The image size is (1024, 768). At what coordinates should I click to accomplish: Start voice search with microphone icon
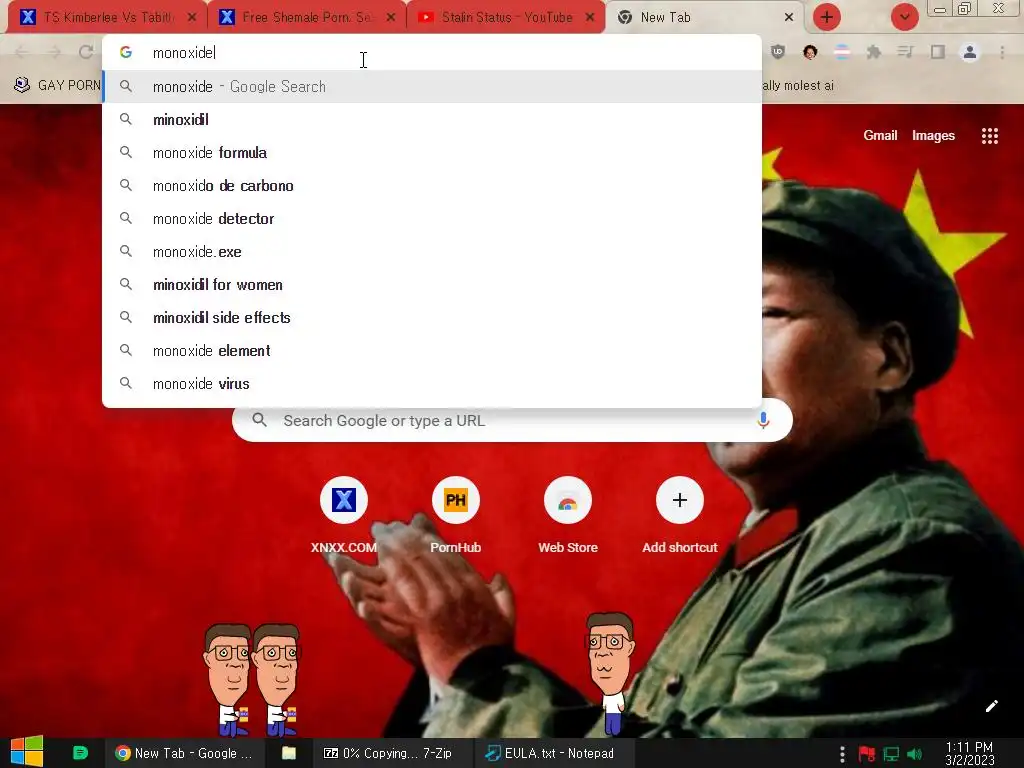pos(763,421)
